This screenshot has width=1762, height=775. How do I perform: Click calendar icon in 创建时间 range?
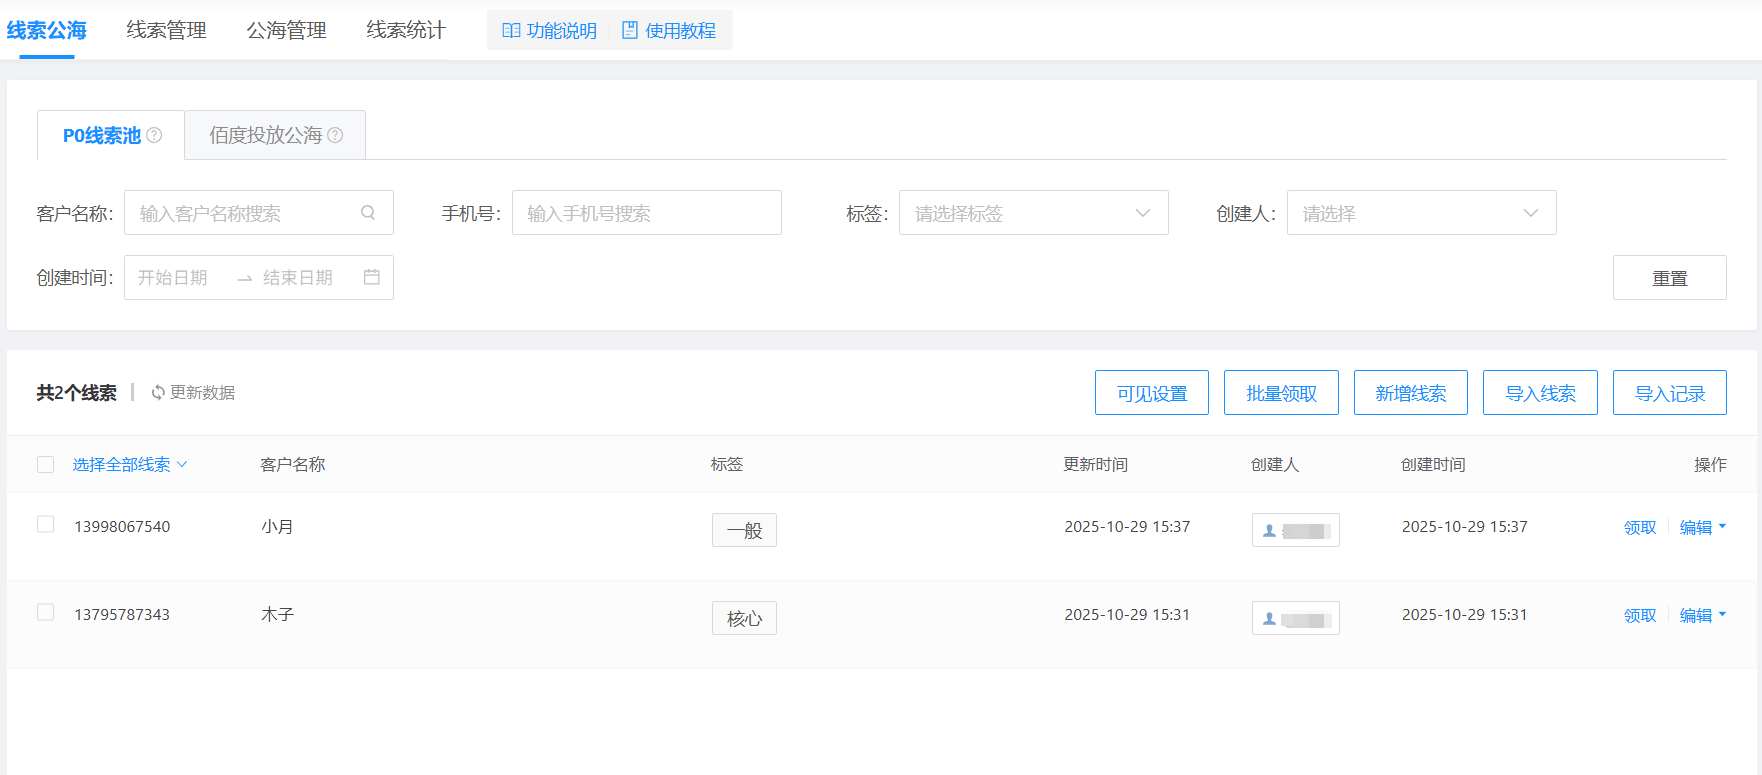(372, 277)
